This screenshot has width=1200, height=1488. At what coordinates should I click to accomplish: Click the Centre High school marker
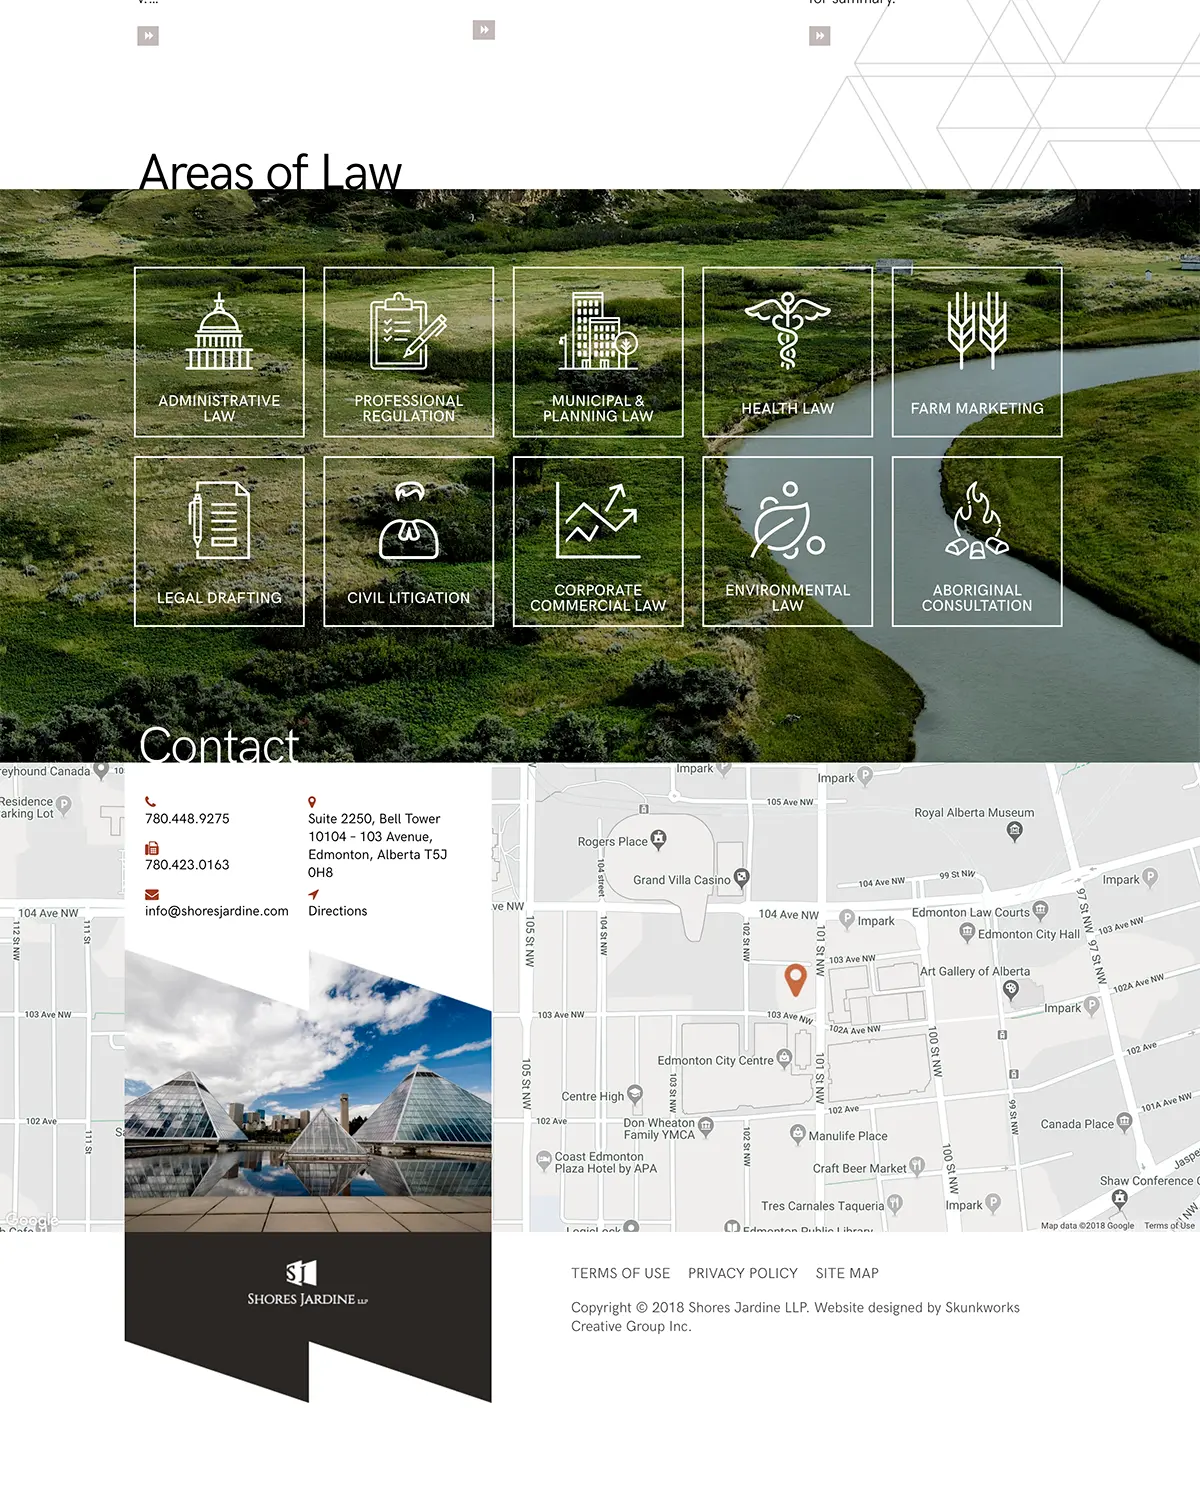pos(635,1095)
